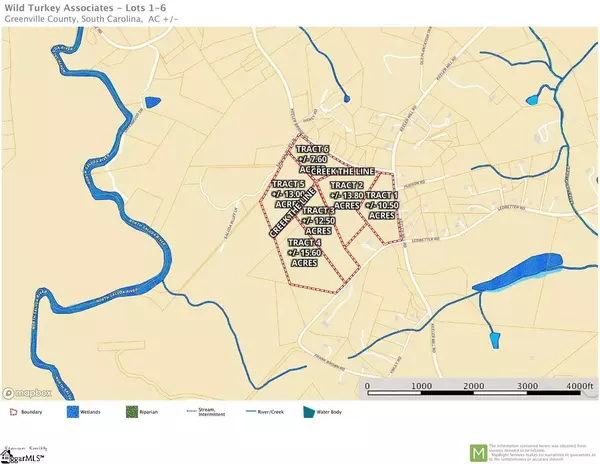Click the Boundary legend icon

11,411
